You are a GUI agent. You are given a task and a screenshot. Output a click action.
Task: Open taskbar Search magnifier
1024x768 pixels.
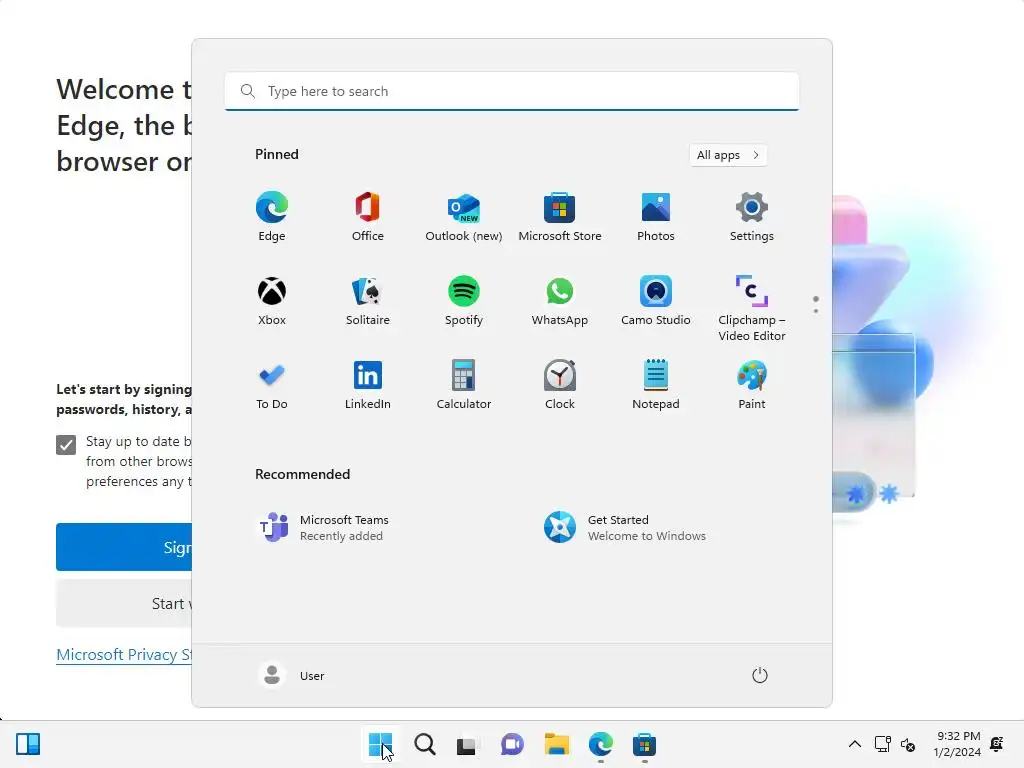[424, 744]
